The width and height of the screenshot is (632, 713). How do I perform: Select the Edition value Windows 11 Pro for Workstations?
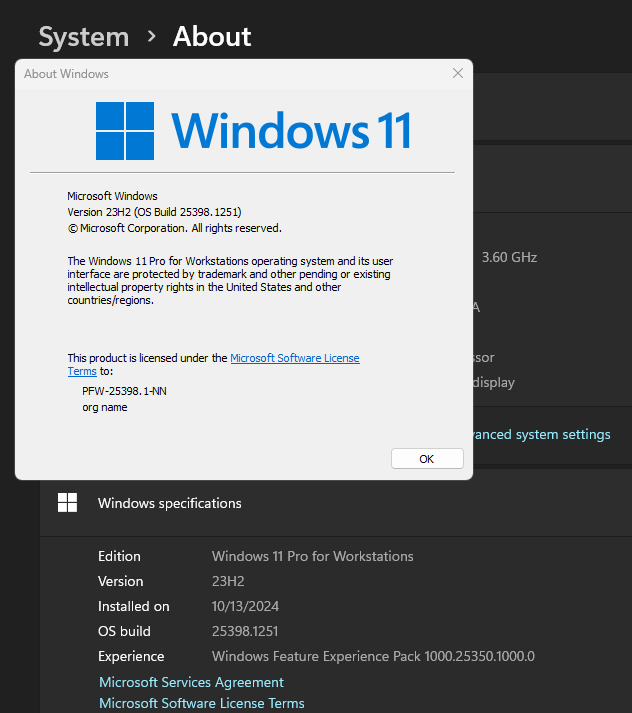[313, 556]
